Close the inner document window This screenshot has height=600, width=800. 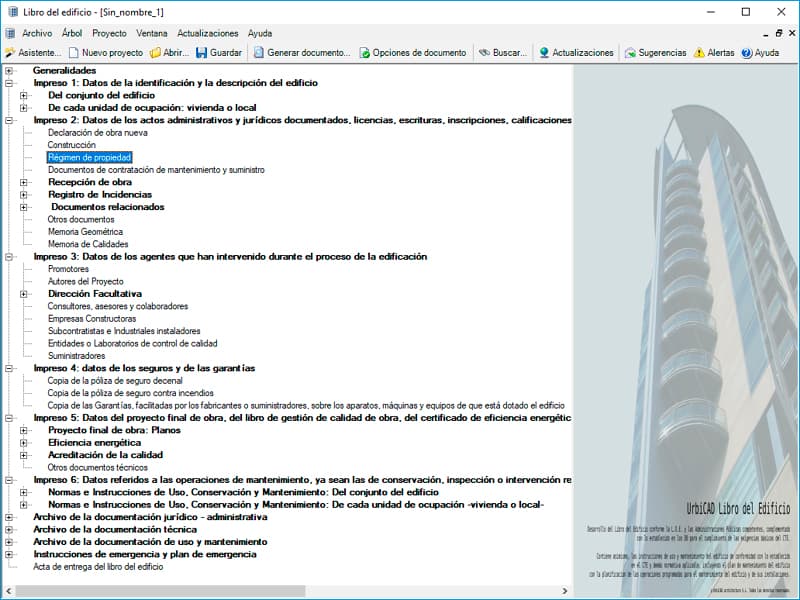pyautogui.click(x=792, y=33)
